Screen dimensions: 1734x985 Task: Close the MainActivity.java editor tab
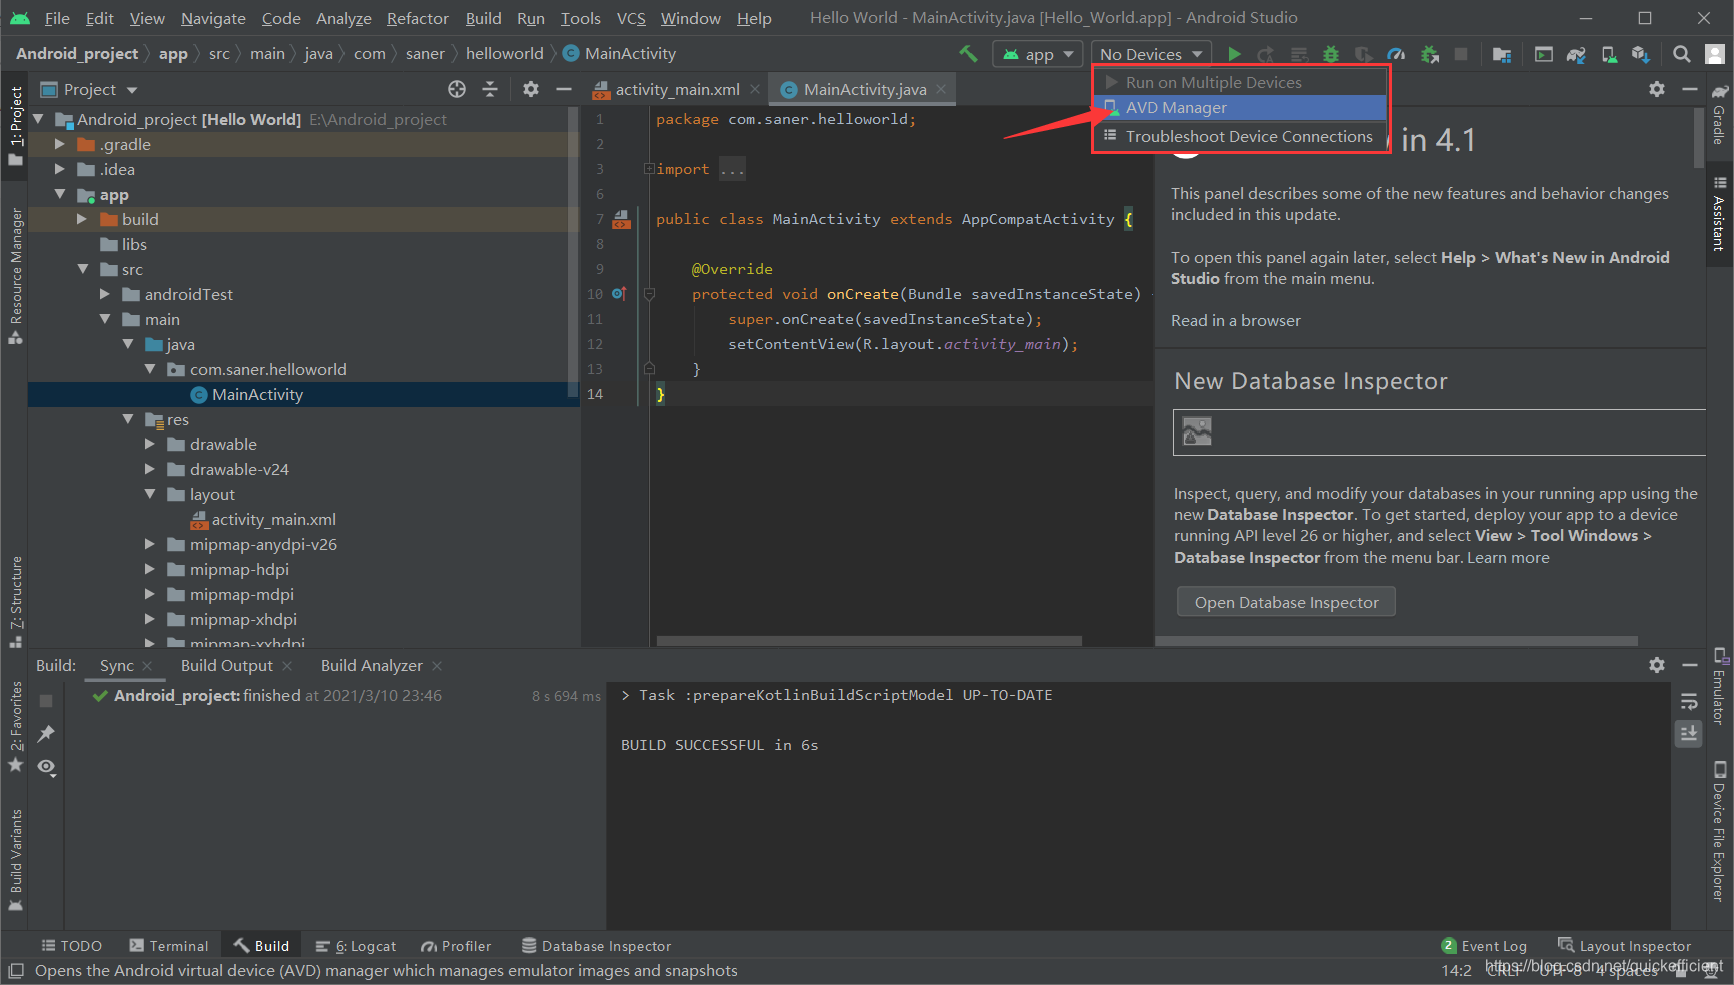pos(941,89)
